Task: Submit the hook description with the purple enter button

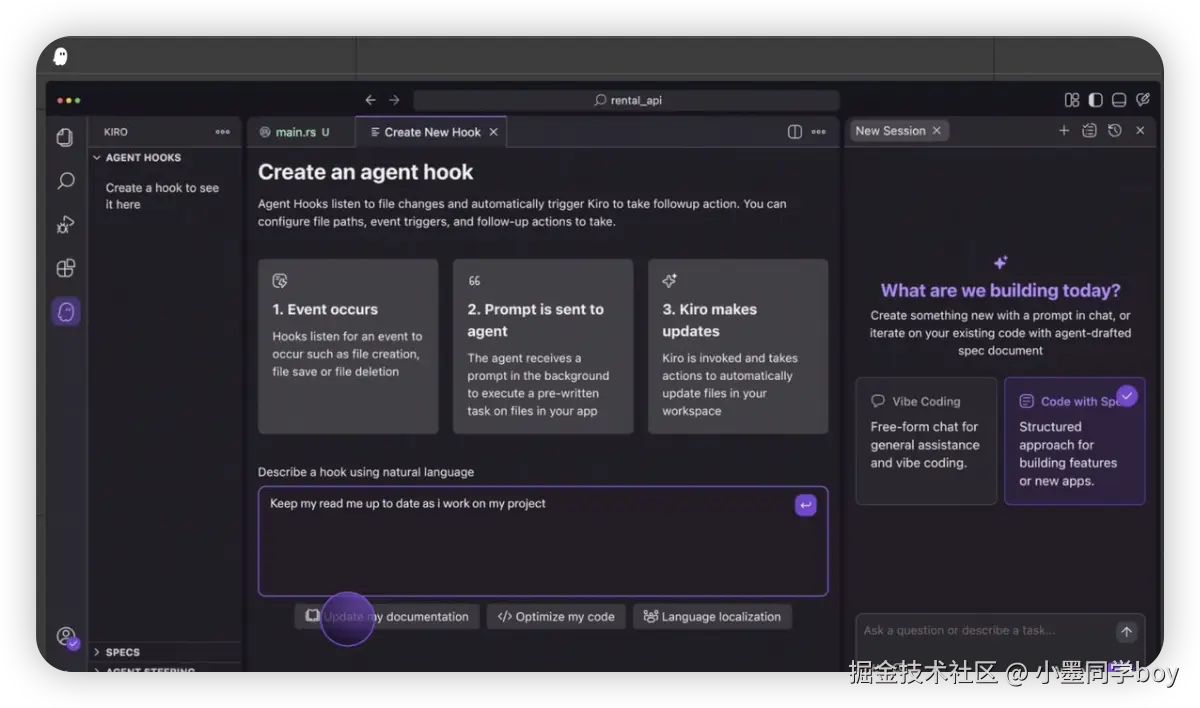Action: (x=806, y=505)
